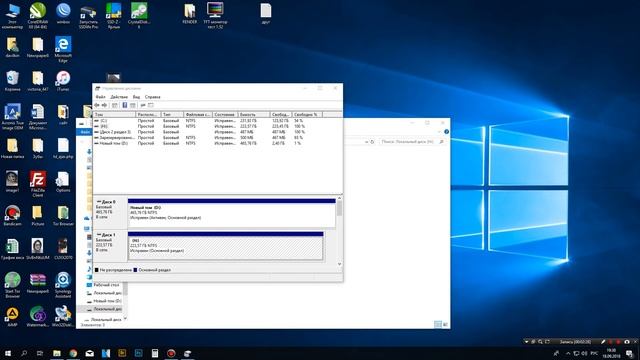Viewport: 640px width, 360px height.
Task: Open the Действие menu
Action: [x=119, y=97]
